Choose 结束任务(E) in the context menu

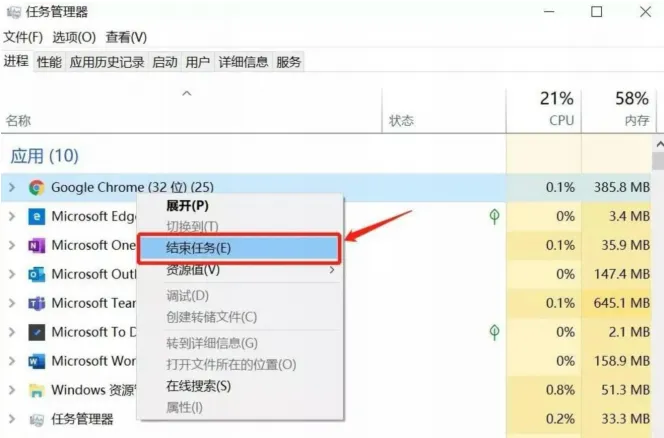241,248
